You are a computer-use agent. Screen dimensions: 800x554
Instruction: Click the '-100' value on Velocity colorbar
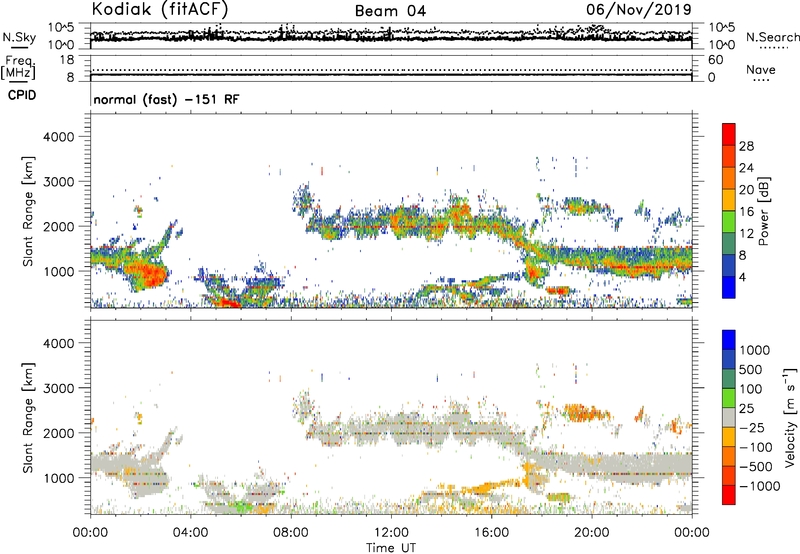coord(755,447)
